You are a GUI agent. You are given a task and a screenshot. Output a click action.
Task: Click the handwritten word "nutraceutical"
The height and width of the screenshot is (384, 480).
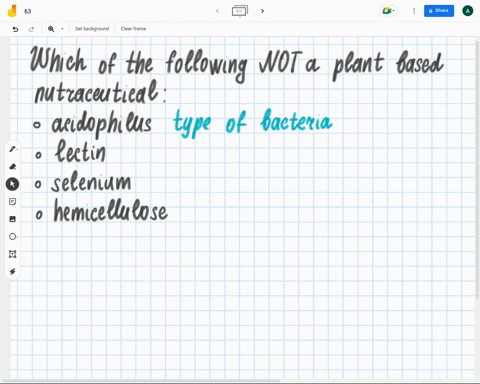pos(97,92)
